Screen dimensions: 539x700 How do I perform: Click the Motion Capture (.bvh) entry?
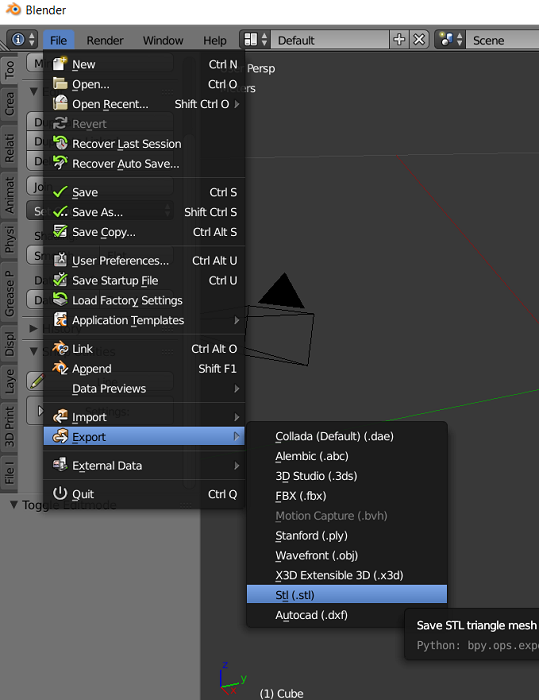point(347,516)
